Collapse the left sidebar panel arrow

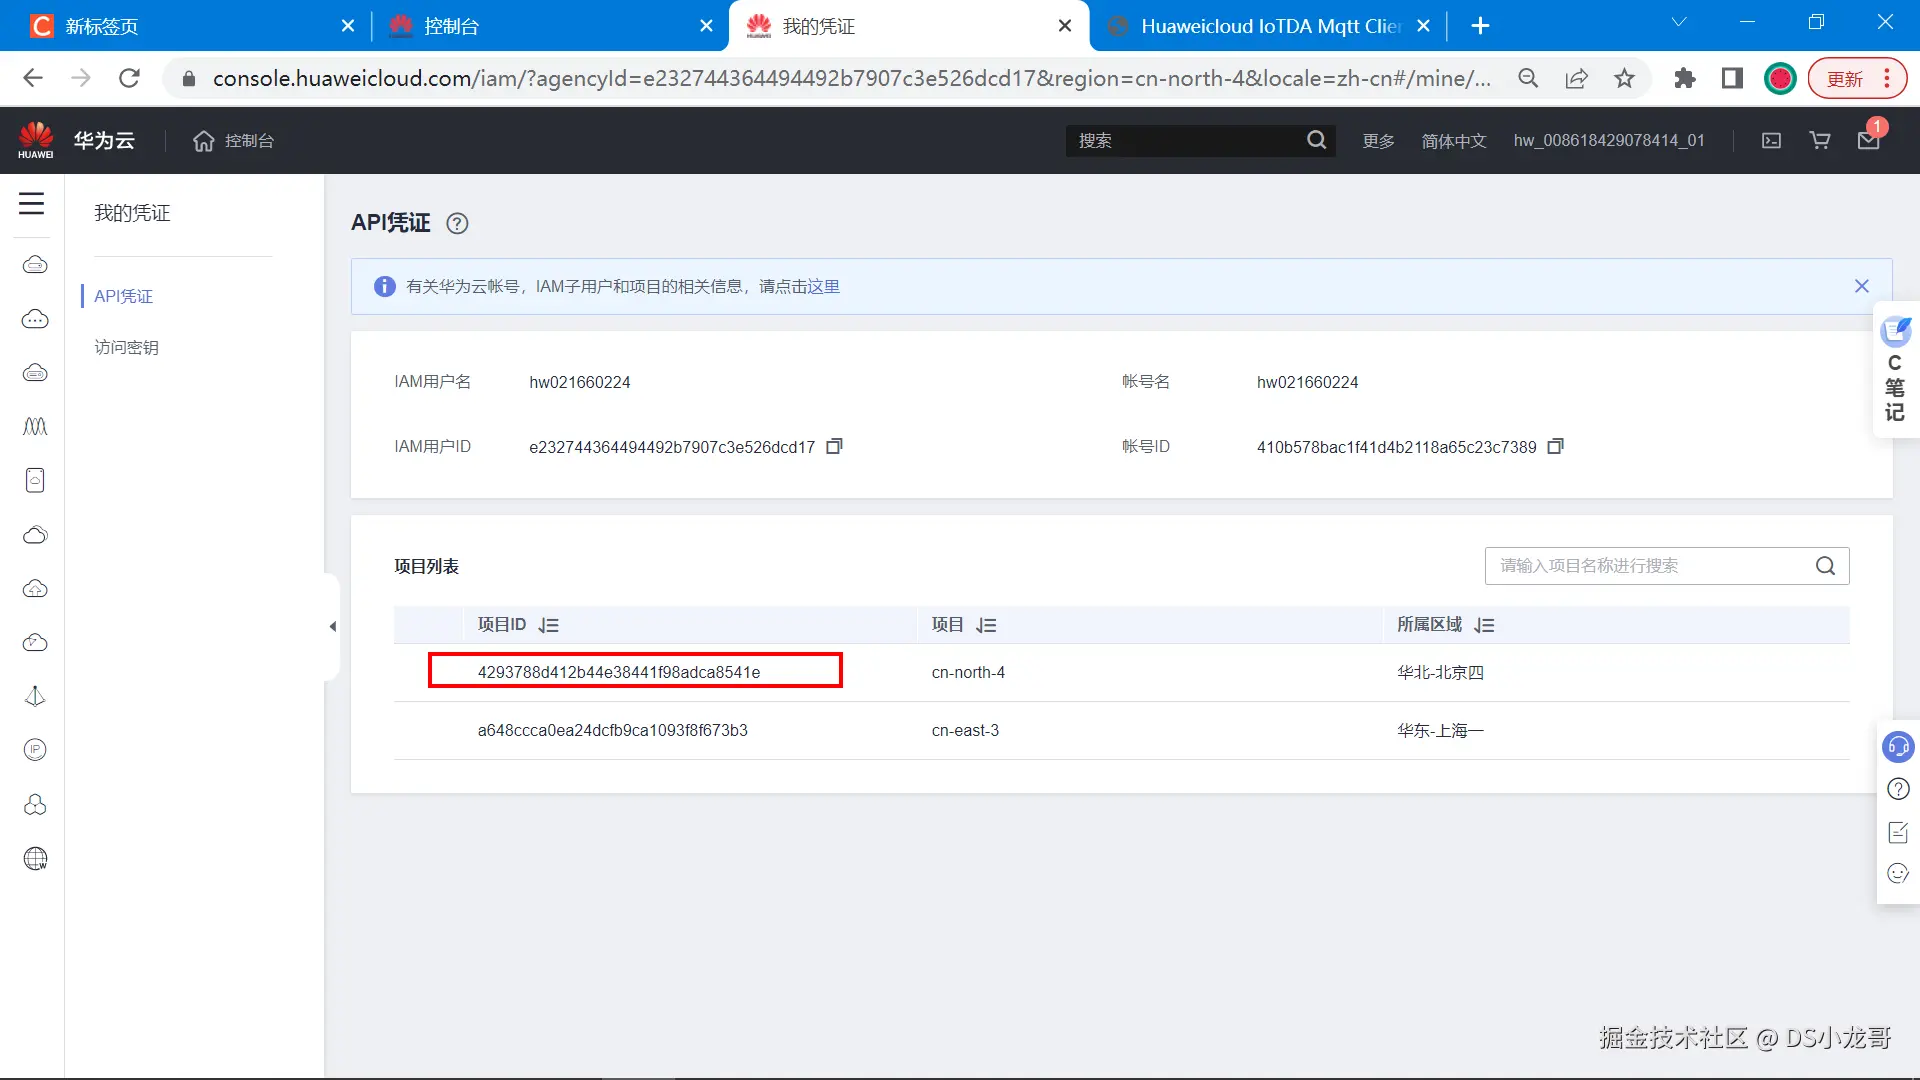(332, 627)
